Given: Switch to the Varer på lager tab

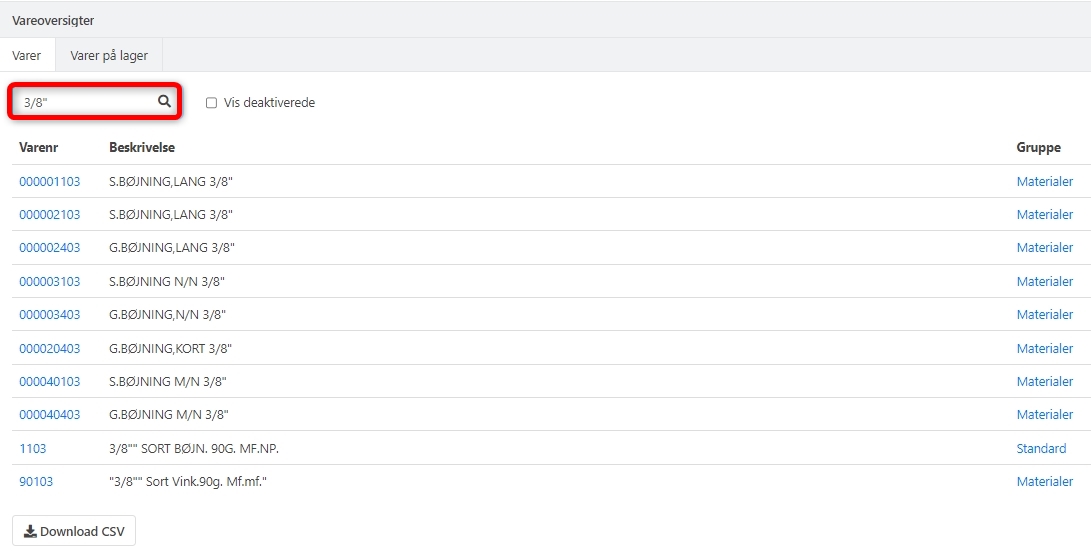Looking at the screenshot, I should (x=109, y=56).
